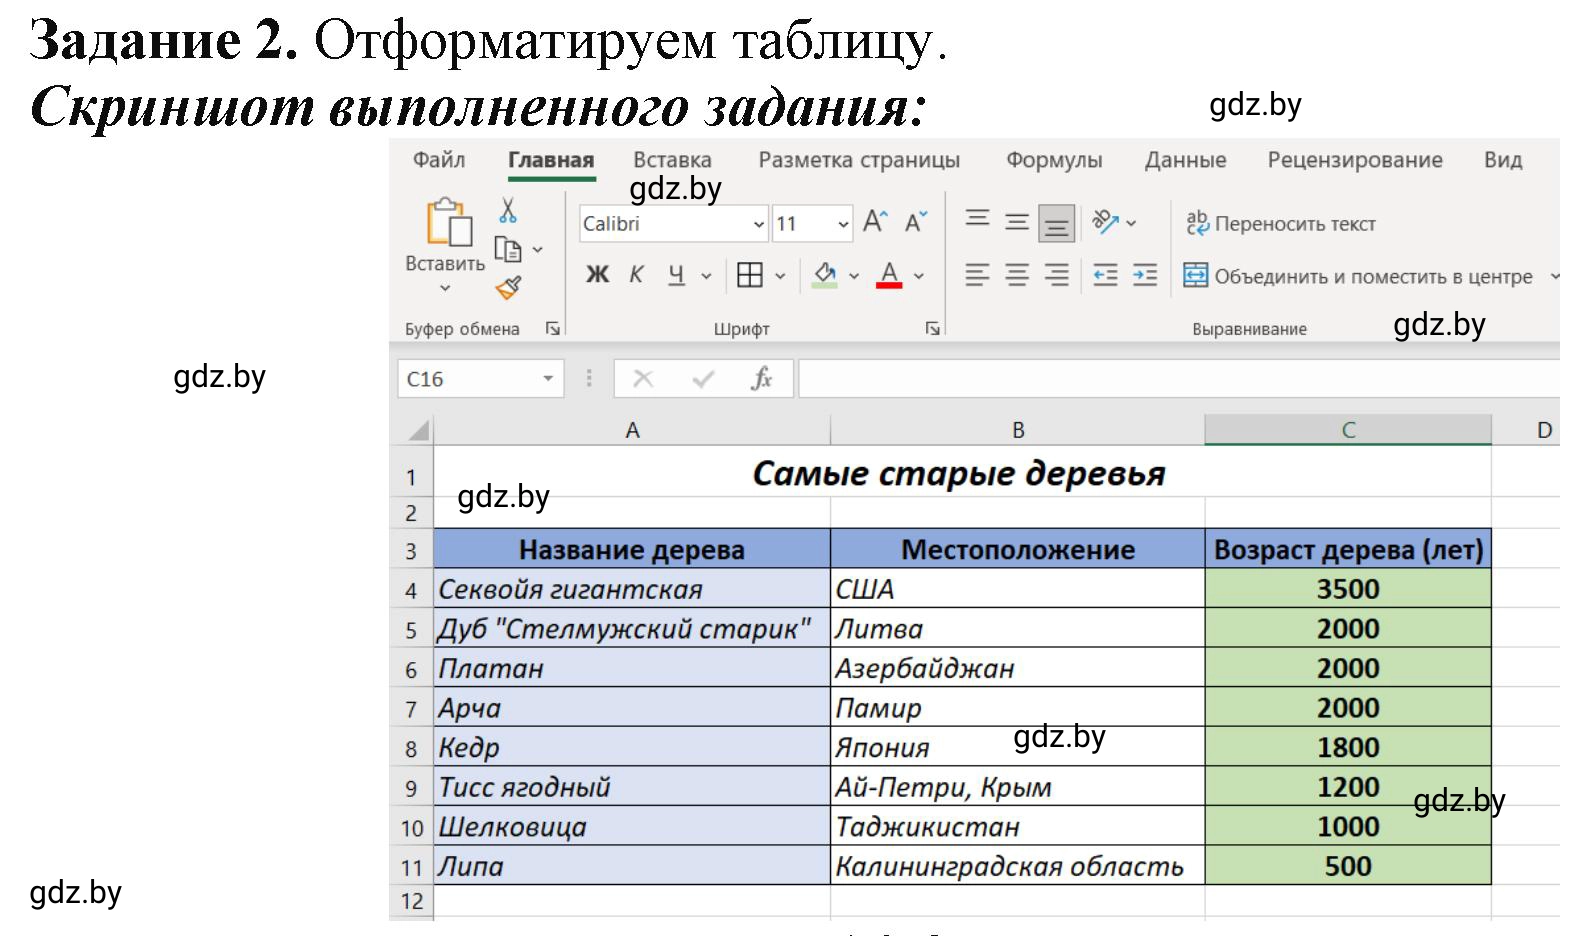
Task: Align text left
Action: click(x=977, y=275)
